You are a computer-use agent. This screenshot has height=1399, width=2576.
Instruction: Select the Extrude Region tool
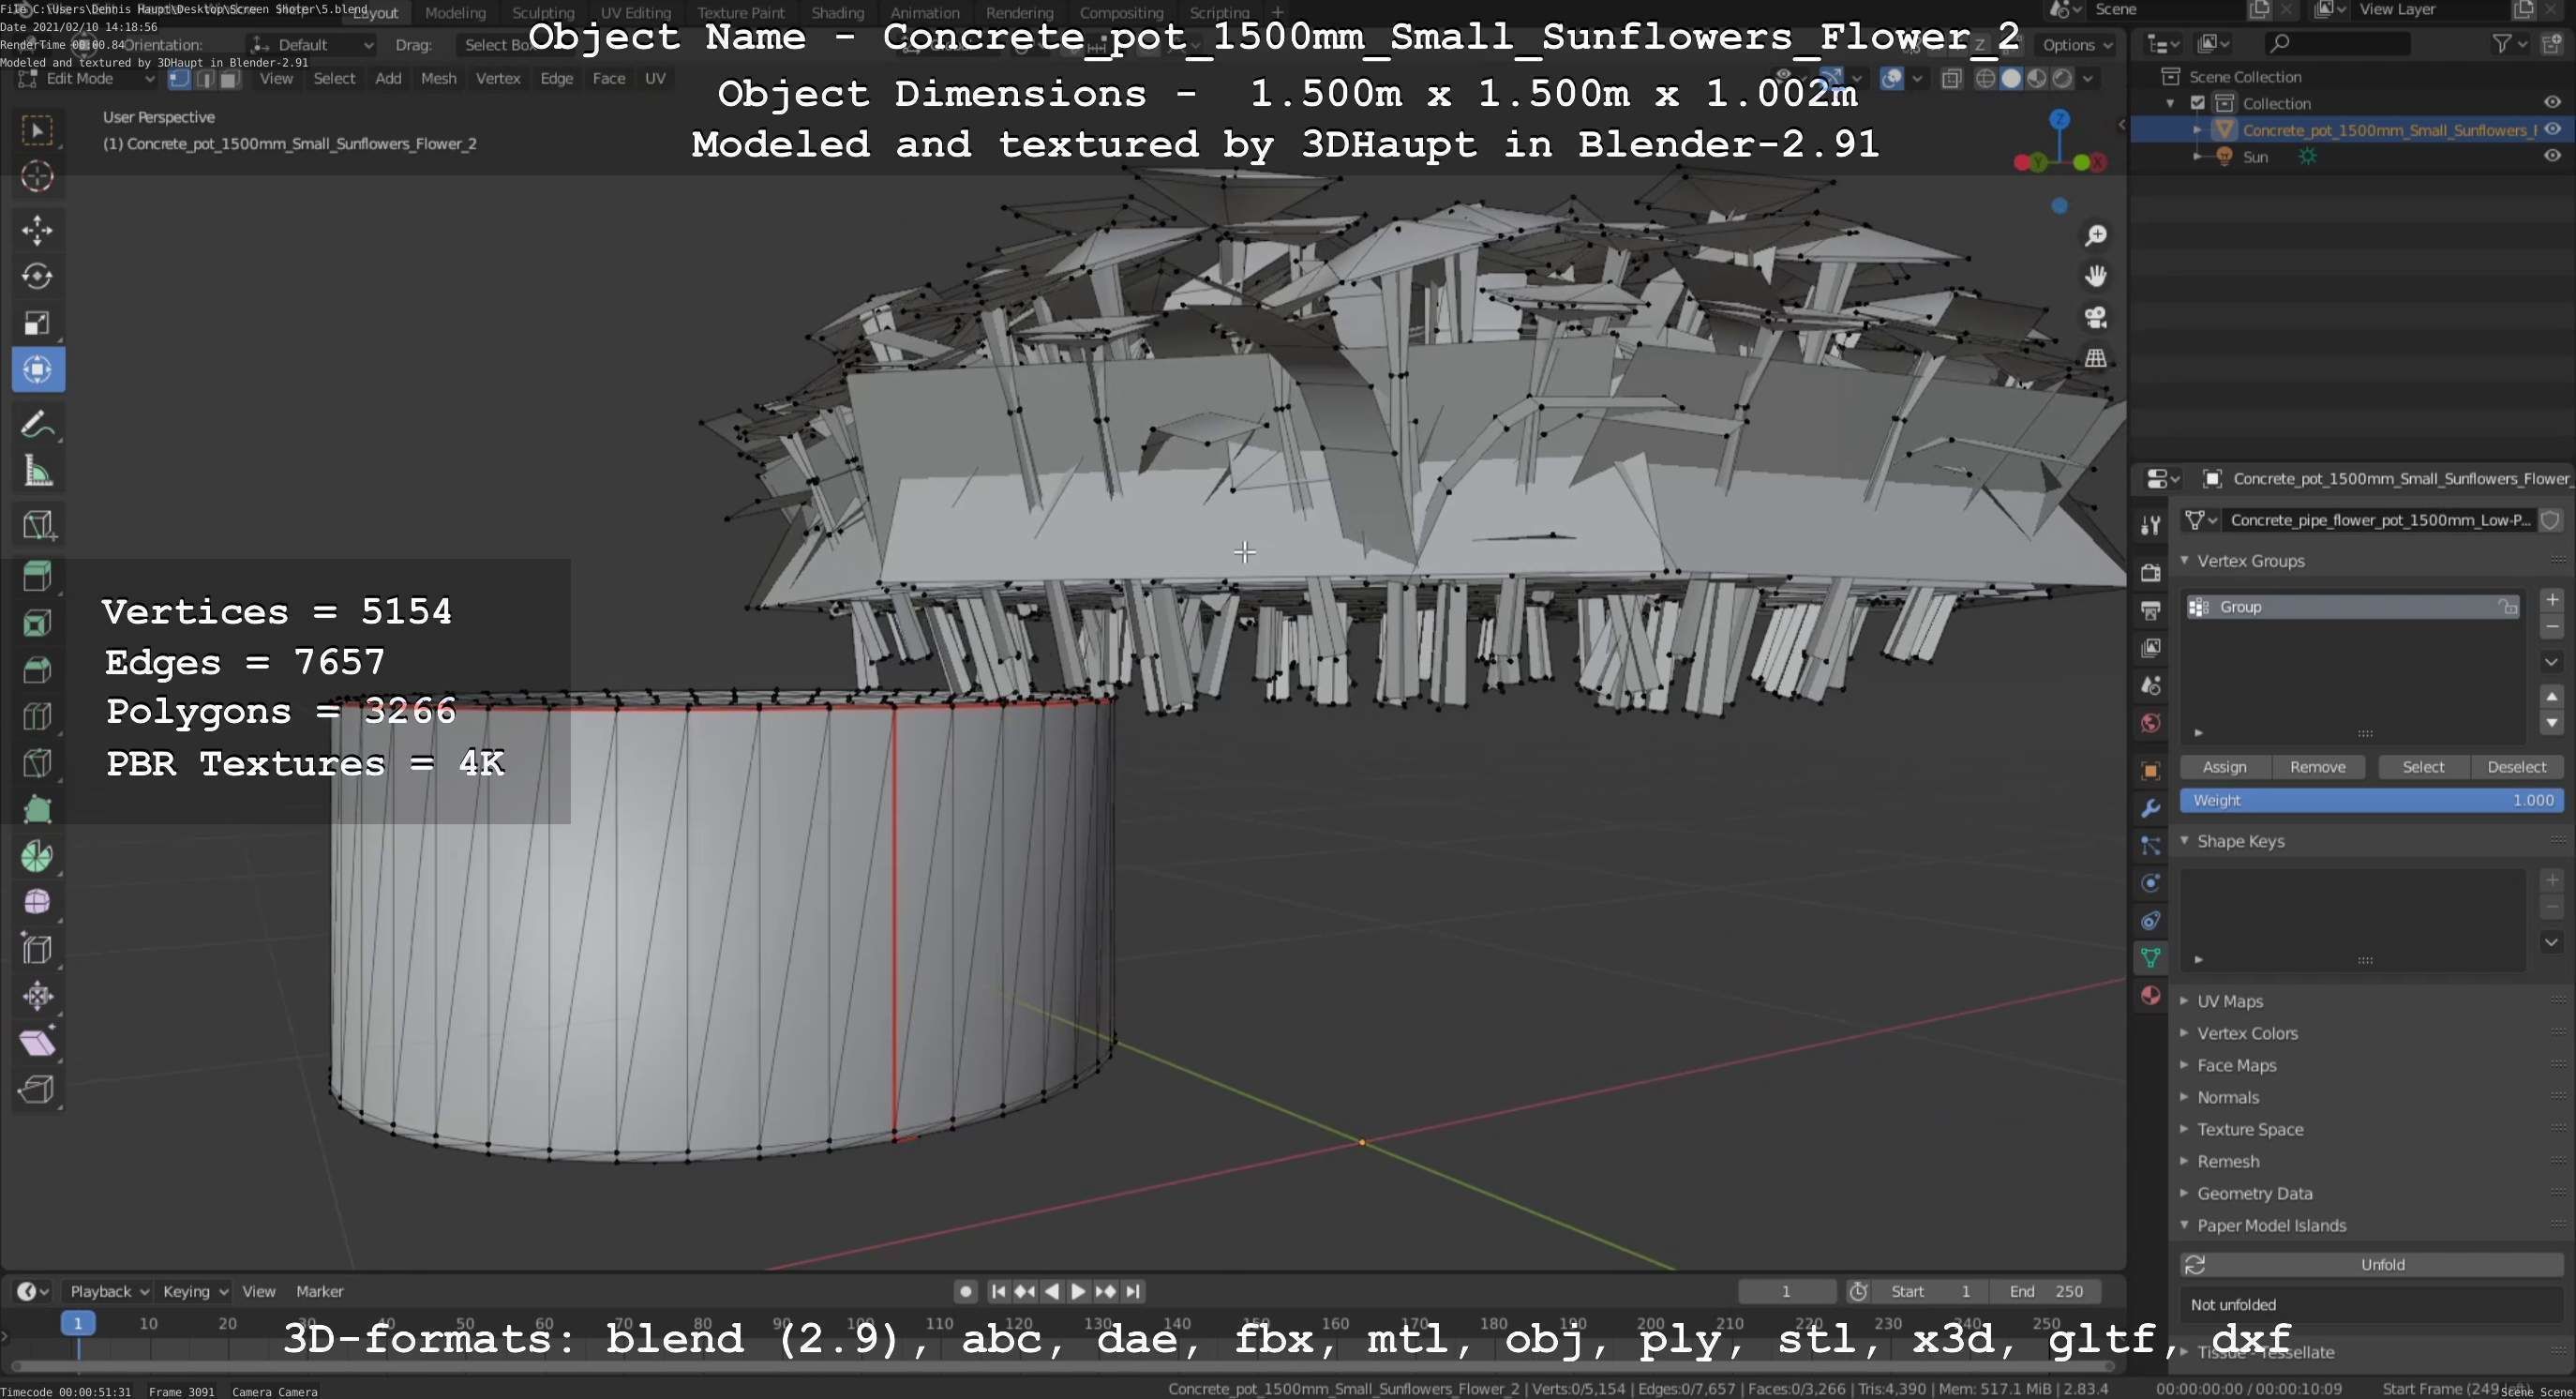point(37,576)
